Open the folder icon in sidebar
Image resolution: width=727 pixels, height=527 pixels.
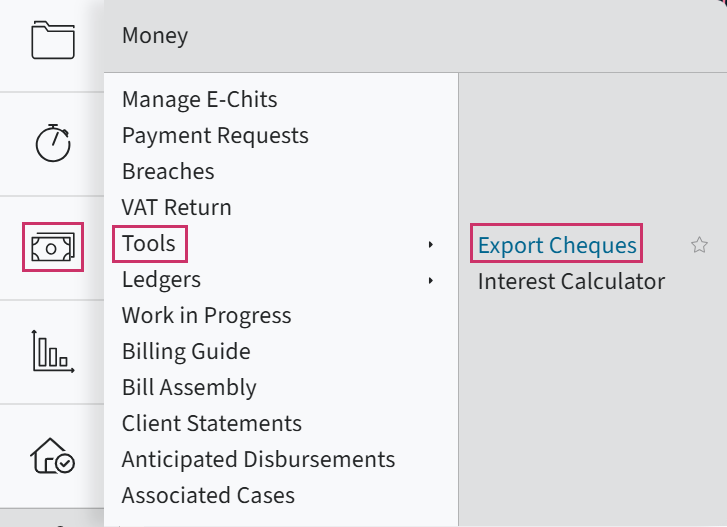53,40
